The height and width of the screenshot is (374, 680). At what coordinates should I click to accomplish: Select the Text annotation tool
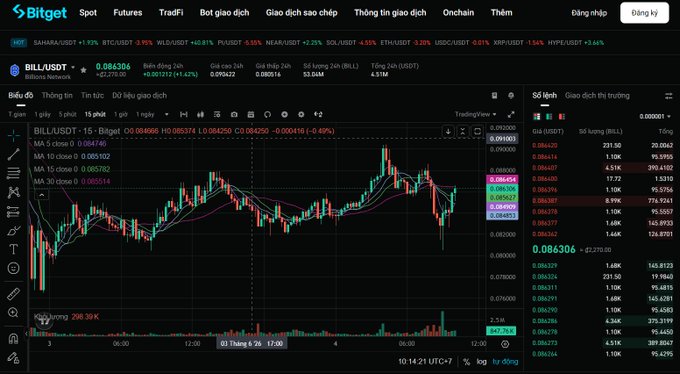13,249
